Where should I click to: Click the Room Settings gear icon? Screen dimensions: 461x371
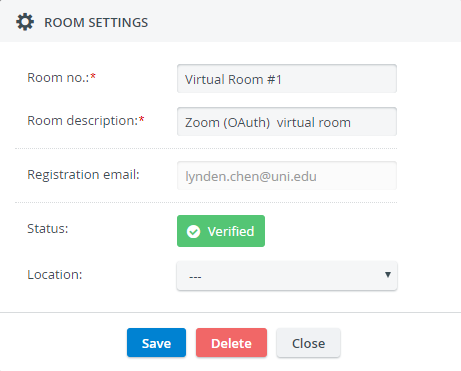[x=25, y=22]
